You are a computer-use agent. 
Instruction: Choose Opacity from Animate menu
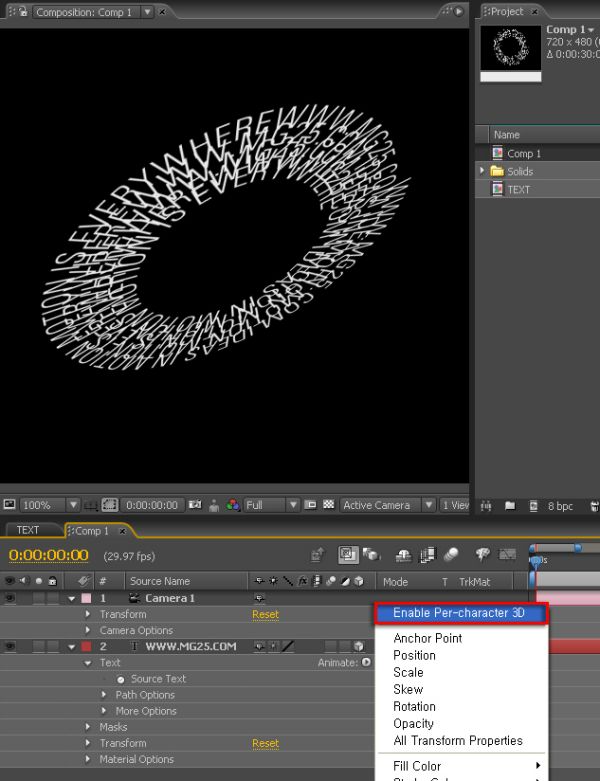coord(413,723)
